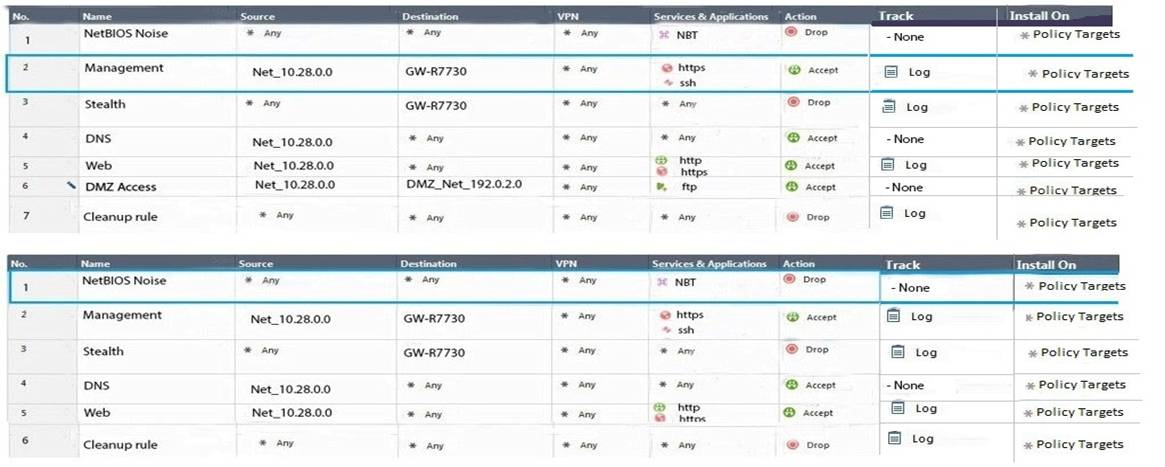Open the None track cell in DMZ Access rule
The image size is (1165, 467).
(x=905, y=188)
